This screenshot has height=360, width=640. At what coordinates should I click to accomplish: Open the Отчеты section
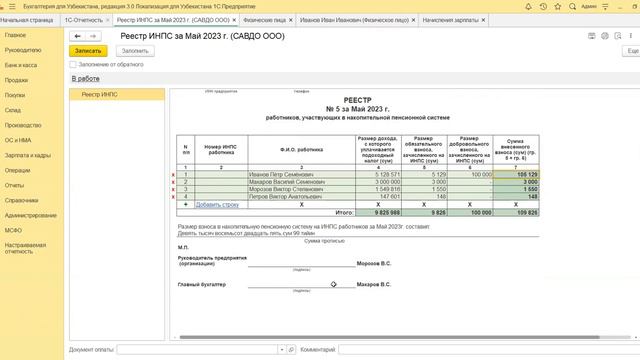14,185
